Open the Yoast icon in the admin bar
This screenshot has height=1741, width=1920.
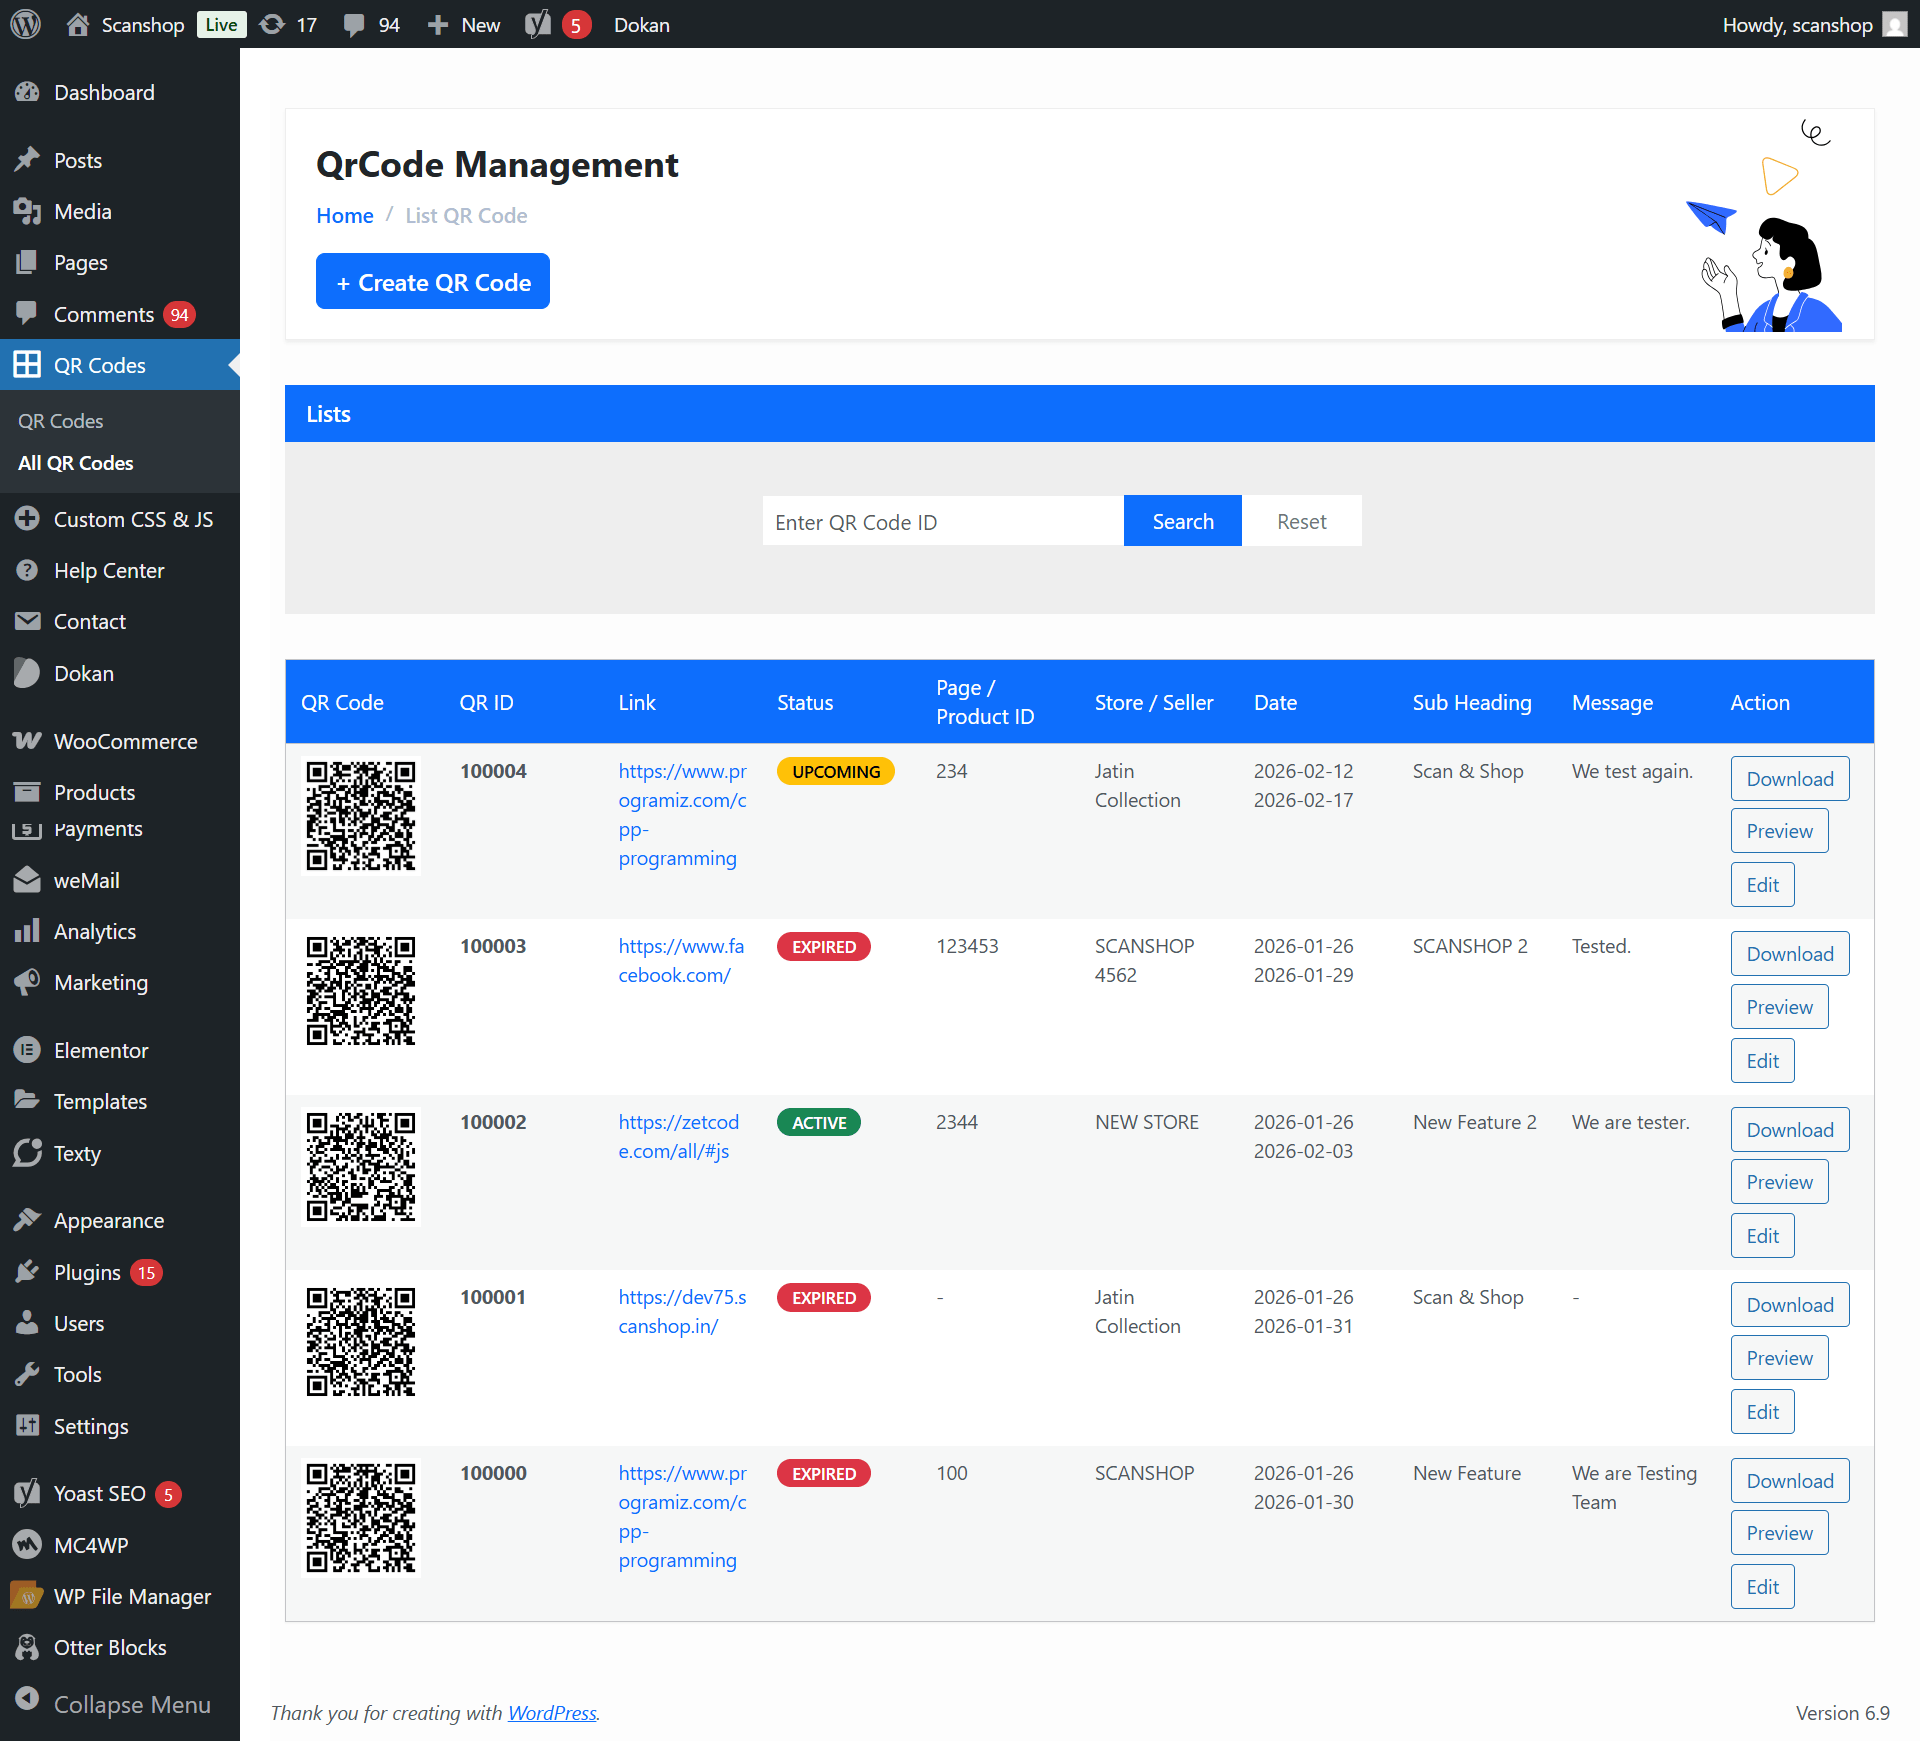tap(538, 24)
